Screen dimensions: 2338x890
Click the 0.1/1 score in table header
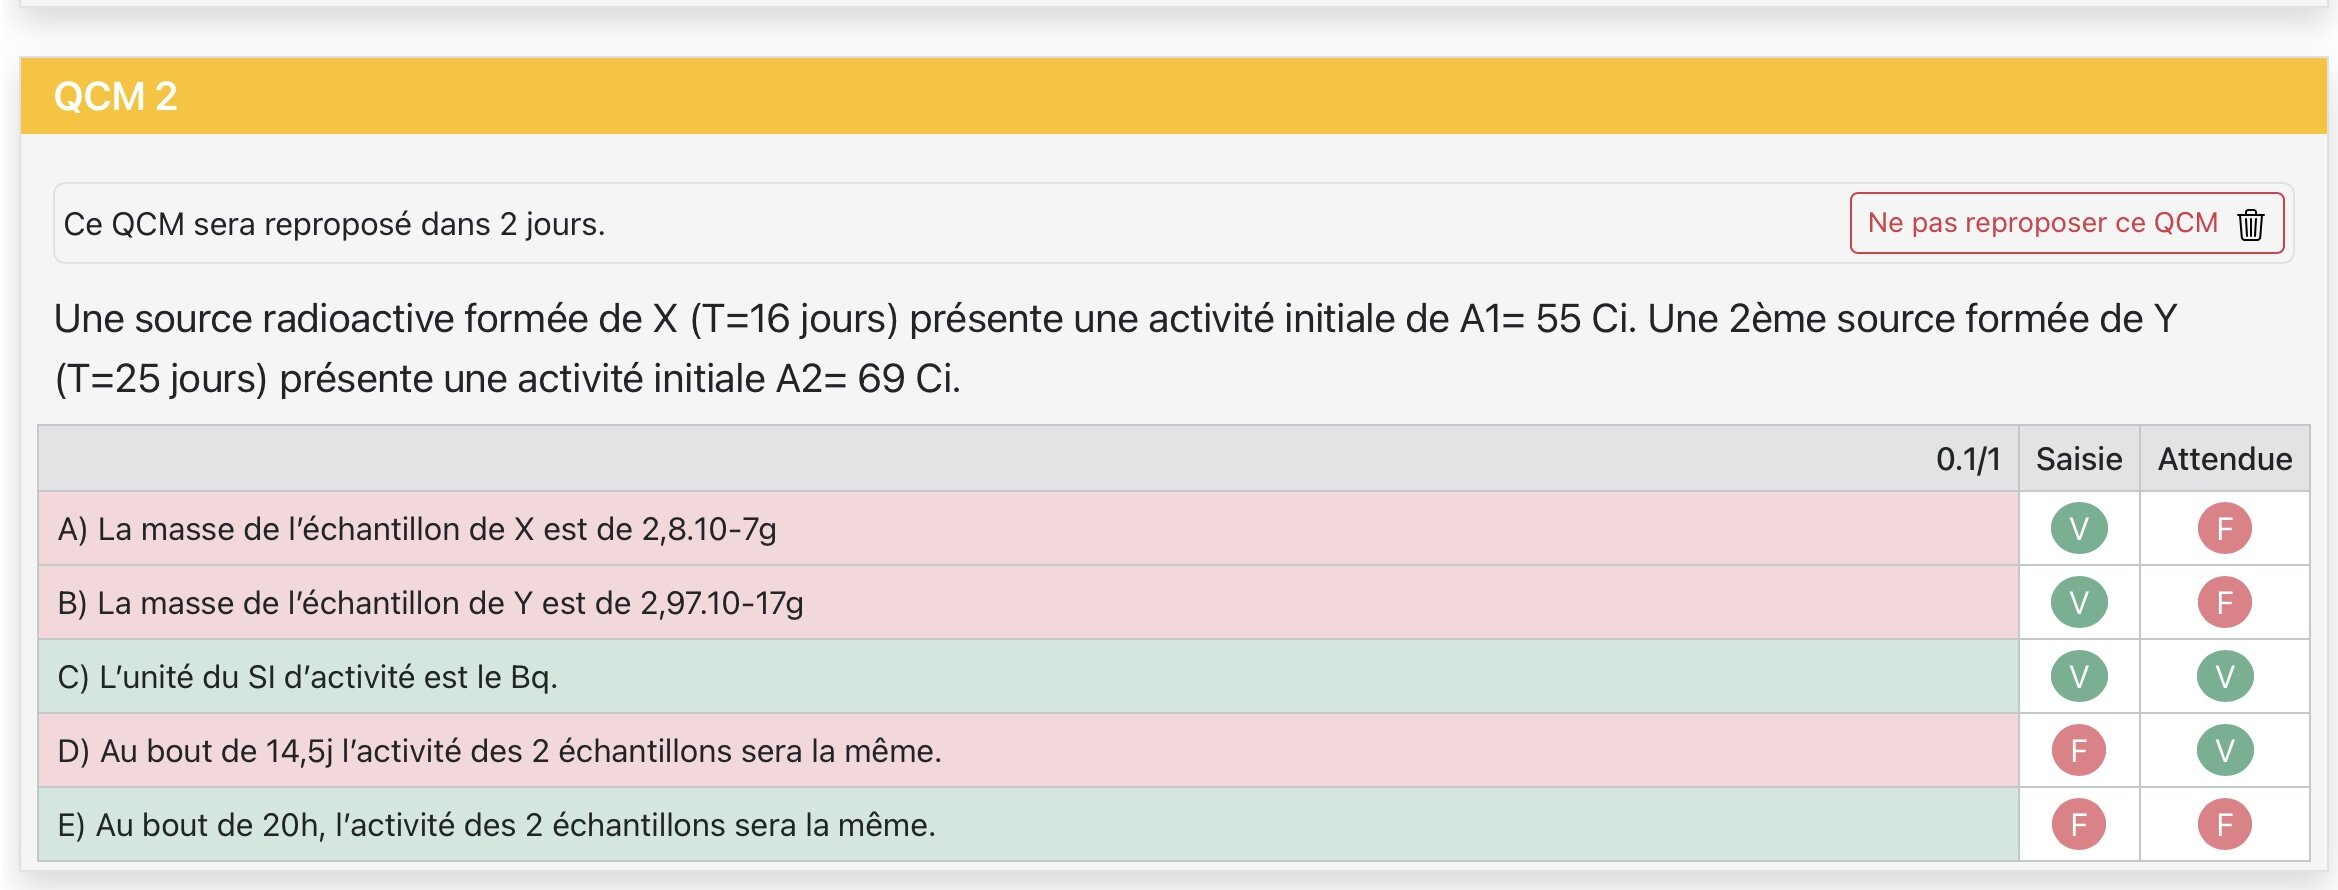point(1967,459)
